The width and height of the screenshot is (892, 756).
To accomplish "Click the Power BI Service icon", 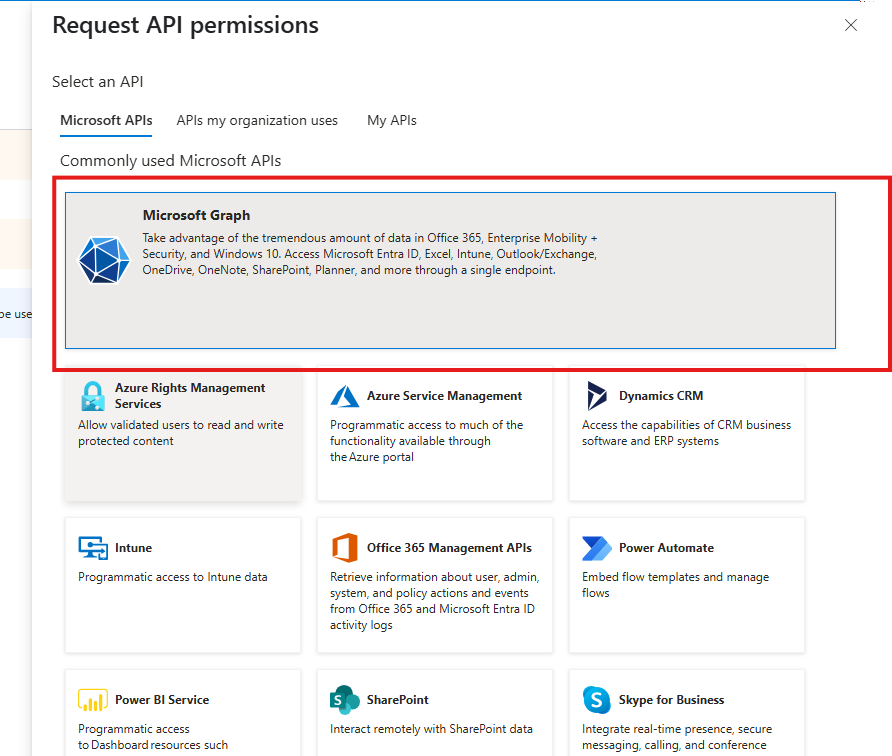I will coord(92,700).
